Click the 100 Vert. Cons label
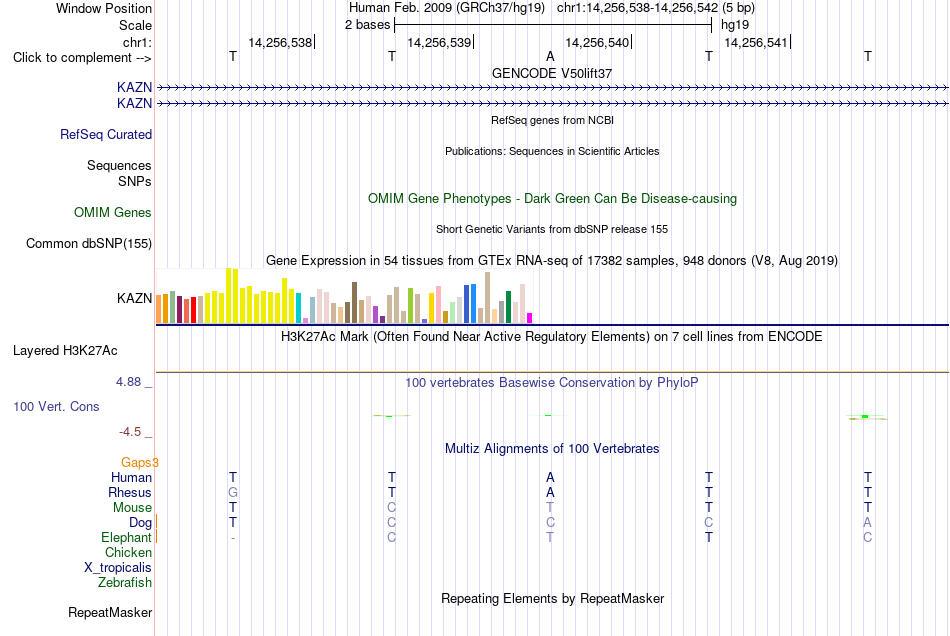The height and width of the screenshot is (636, 950). 56,406
